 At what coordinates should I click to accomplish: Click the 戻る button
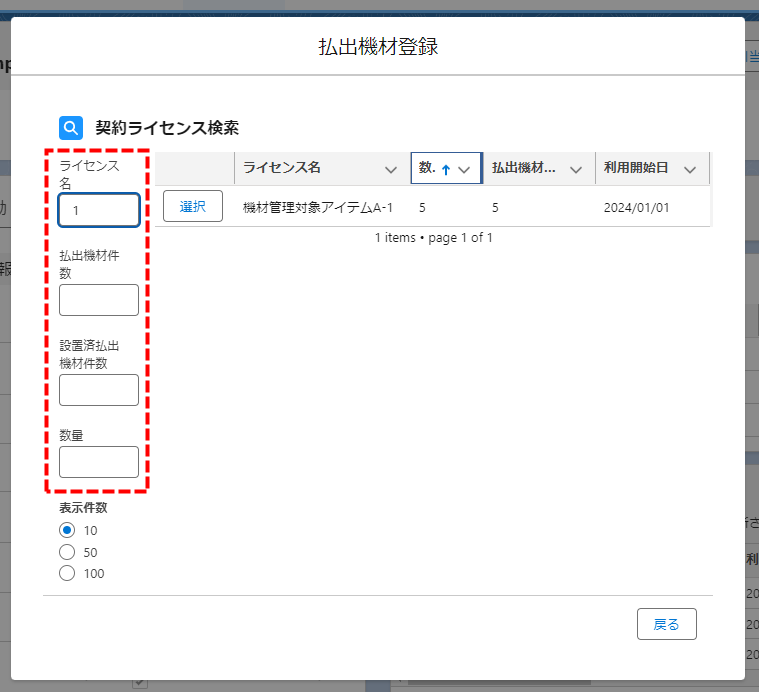coord(666,624)
